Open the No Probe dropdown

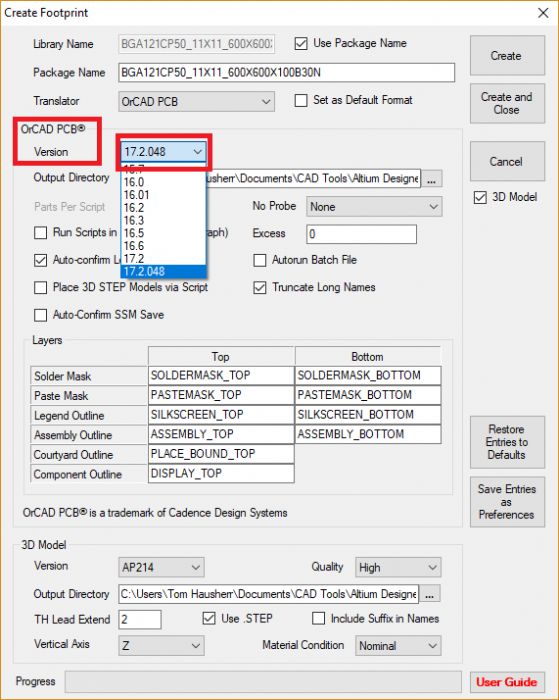[x=374, y=207]
